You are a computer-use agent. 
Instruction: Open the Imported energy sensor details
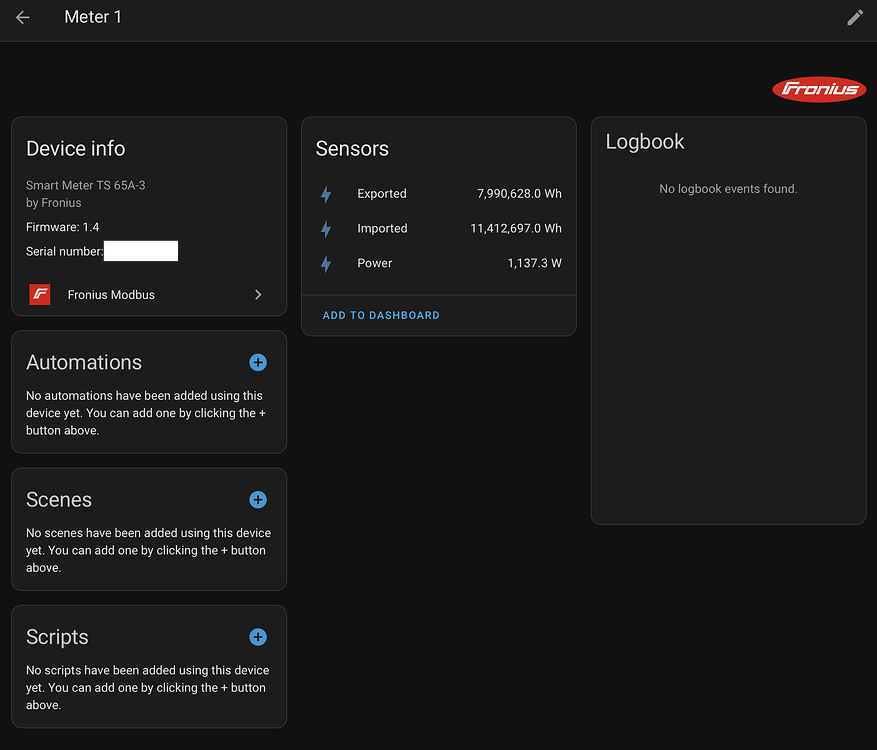point(383,228)
